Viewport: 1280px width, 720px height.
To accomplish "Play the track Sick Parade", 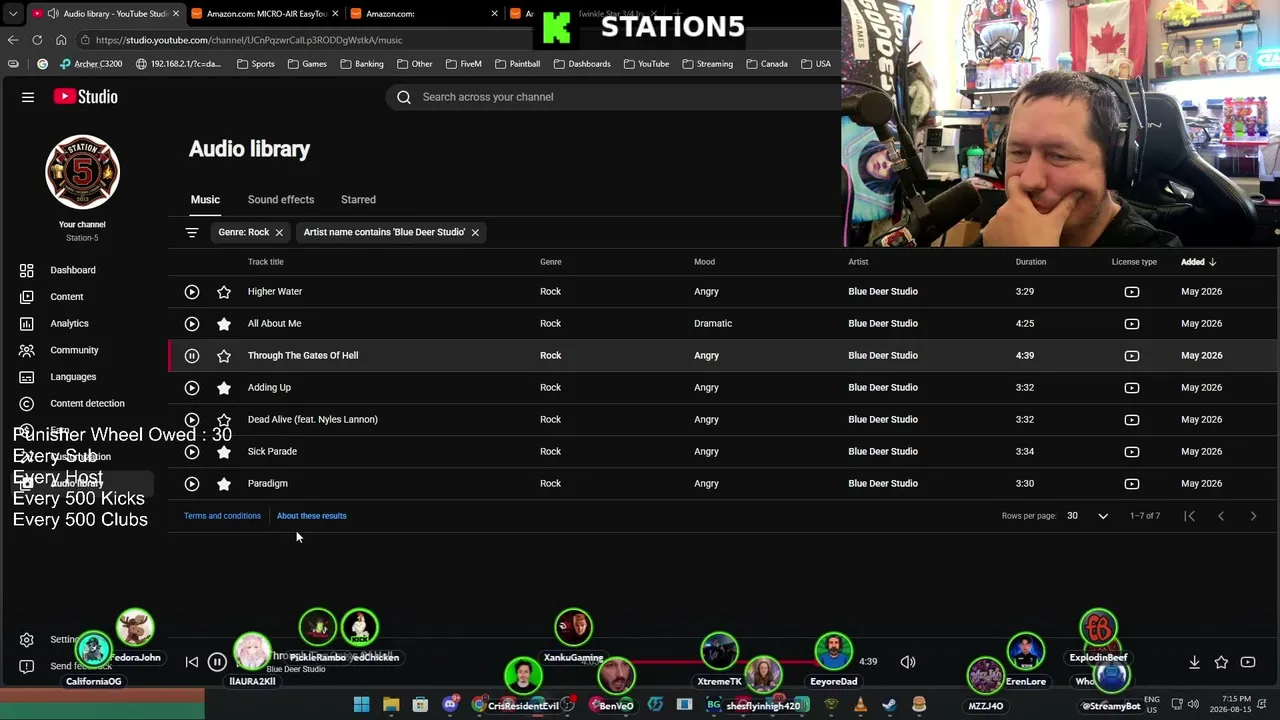I will [192, 452].
